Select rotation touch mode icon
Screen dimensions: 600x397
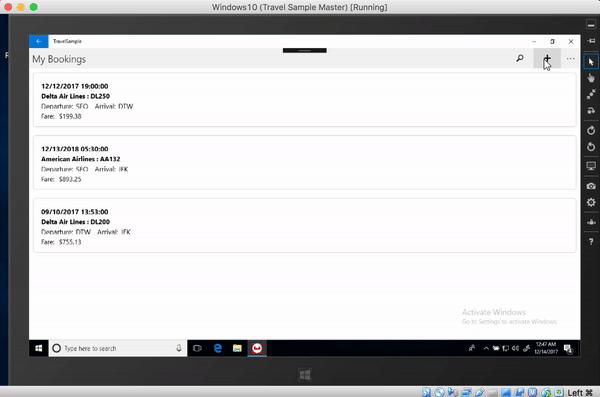591,110
